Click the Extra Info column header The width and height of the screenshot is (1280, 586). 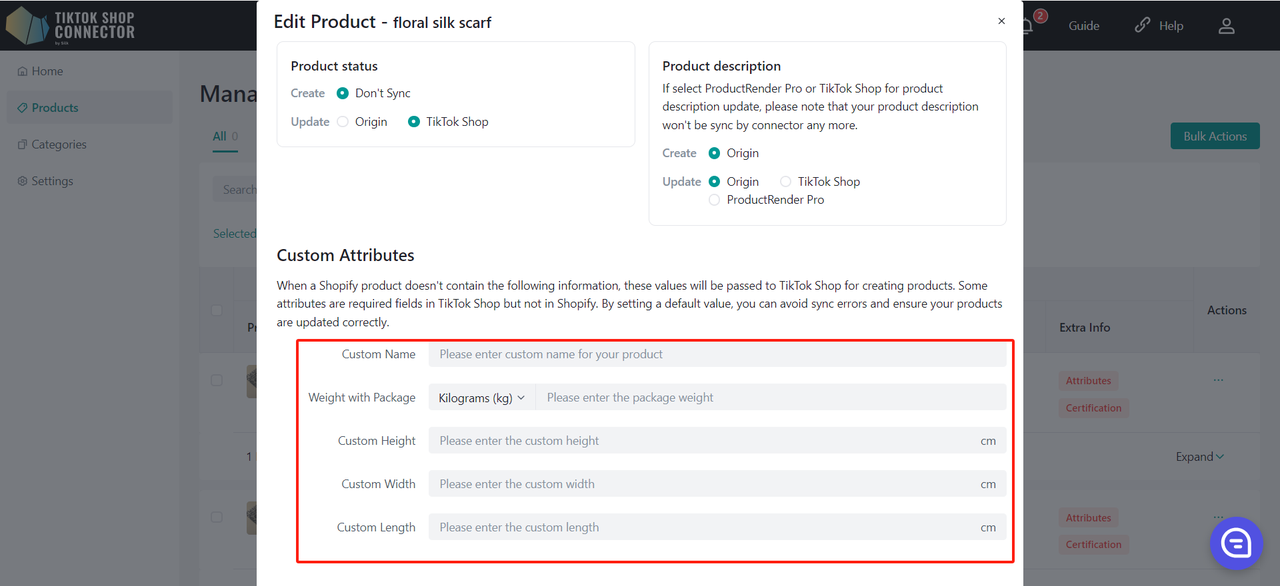click(x=1085, y=327)
